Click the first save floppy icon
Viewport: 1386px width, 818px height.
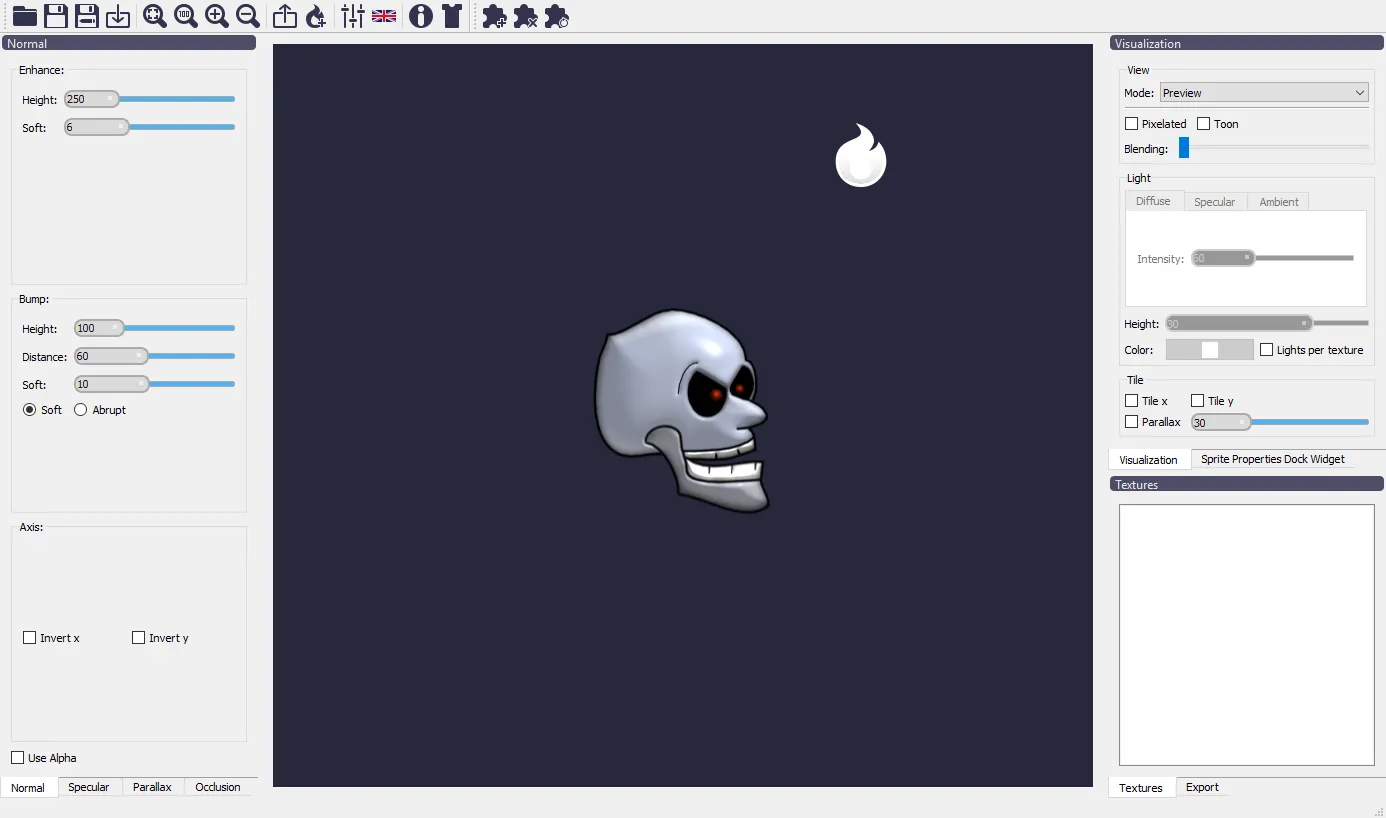pyautogui.click(x=56, y=16)
